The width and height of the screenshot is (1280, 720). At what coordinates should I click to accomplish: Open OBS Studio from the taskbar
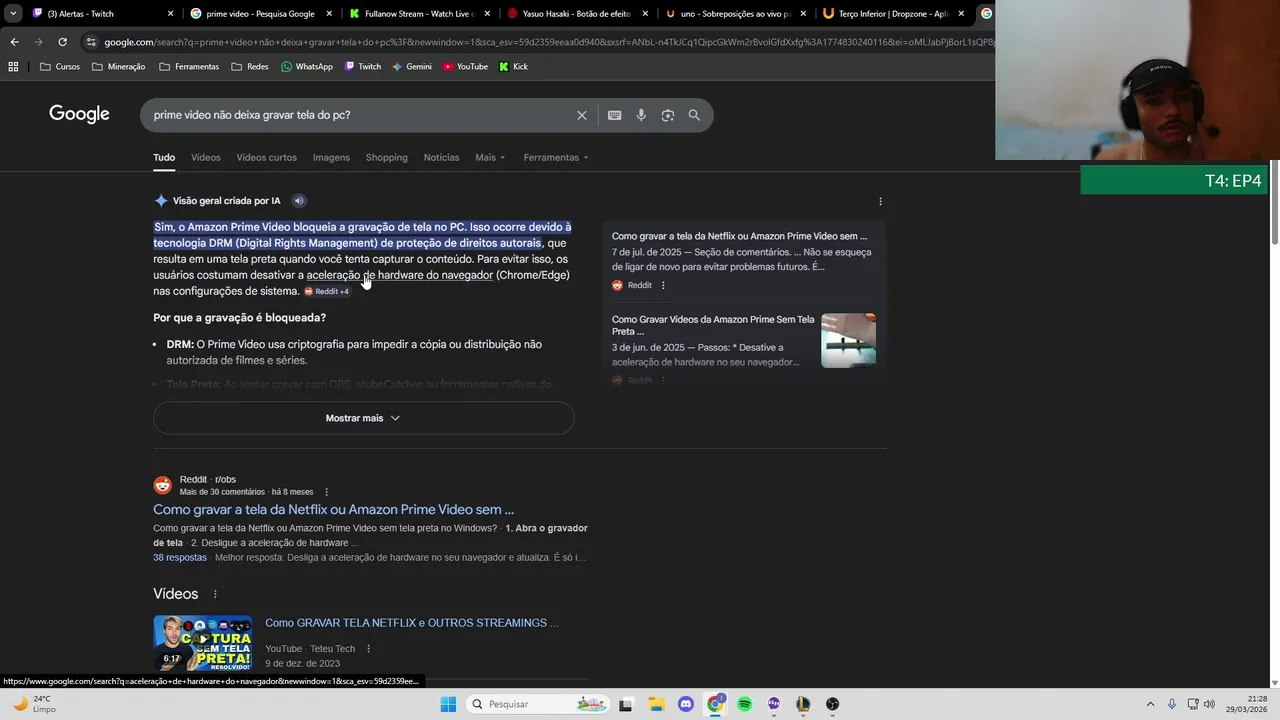coord(832,704)
